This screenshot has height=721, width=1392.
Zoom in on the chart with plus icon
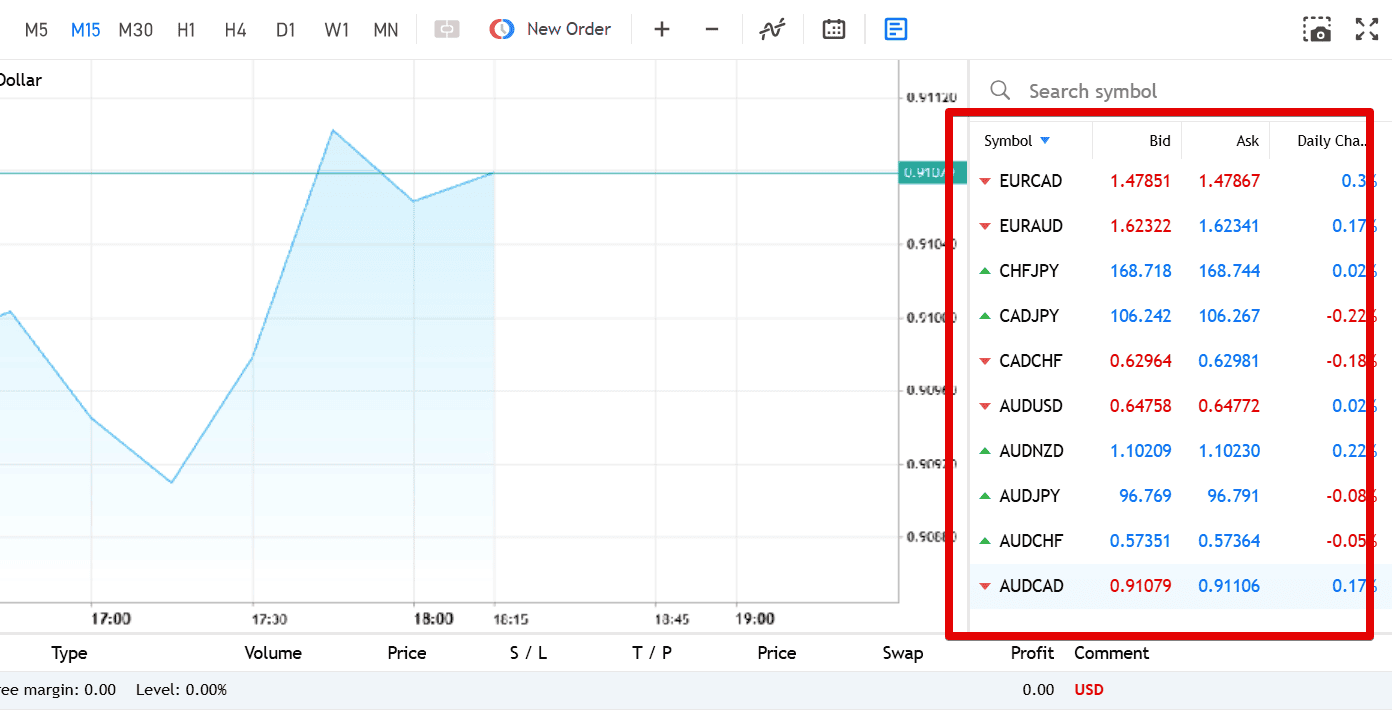pos(661,29)
